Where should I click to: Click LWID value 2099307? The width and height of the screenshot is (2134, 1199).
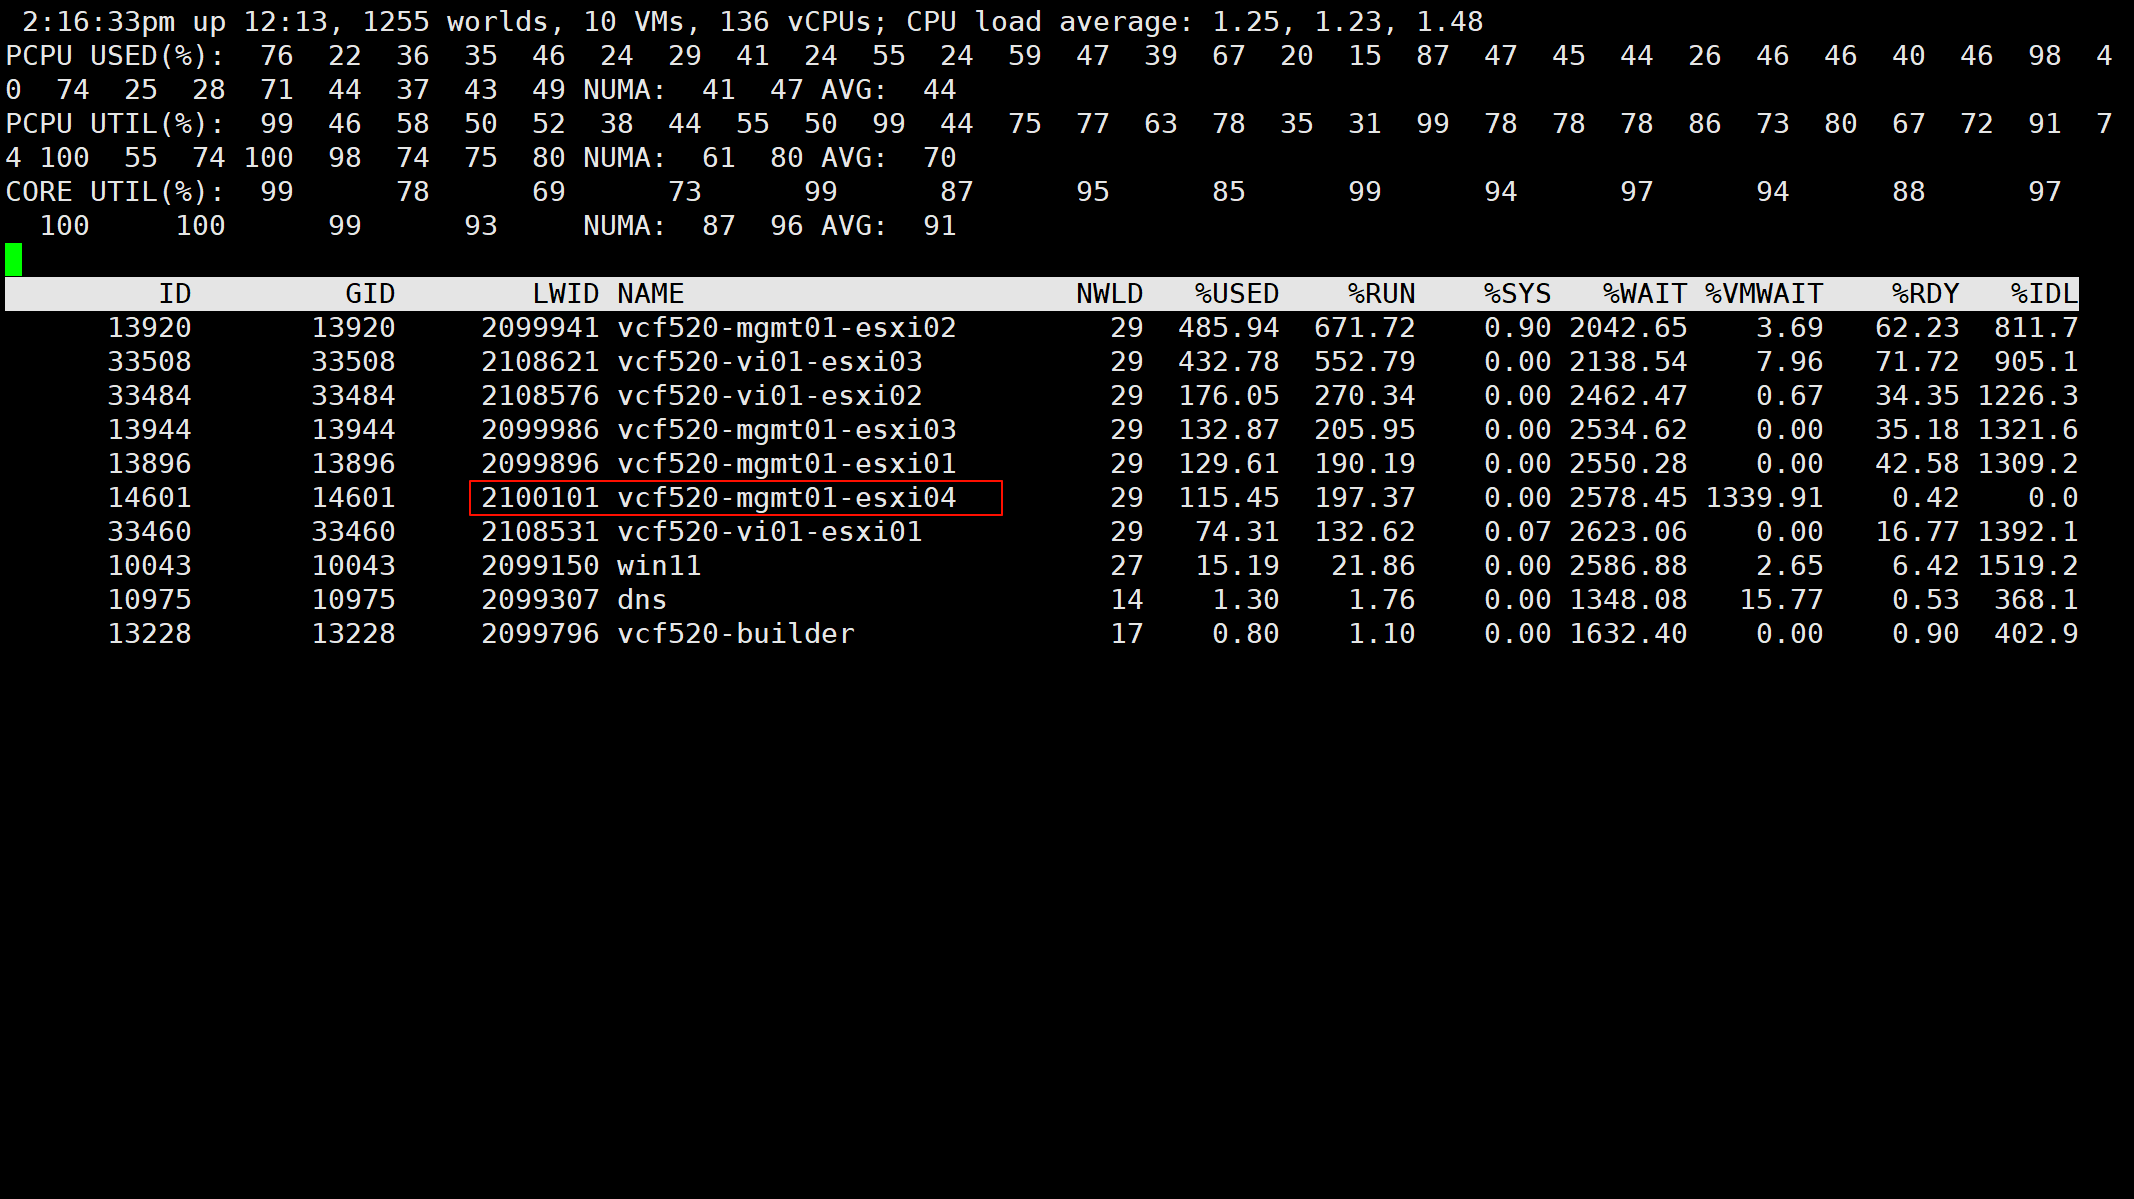point(540,600)
